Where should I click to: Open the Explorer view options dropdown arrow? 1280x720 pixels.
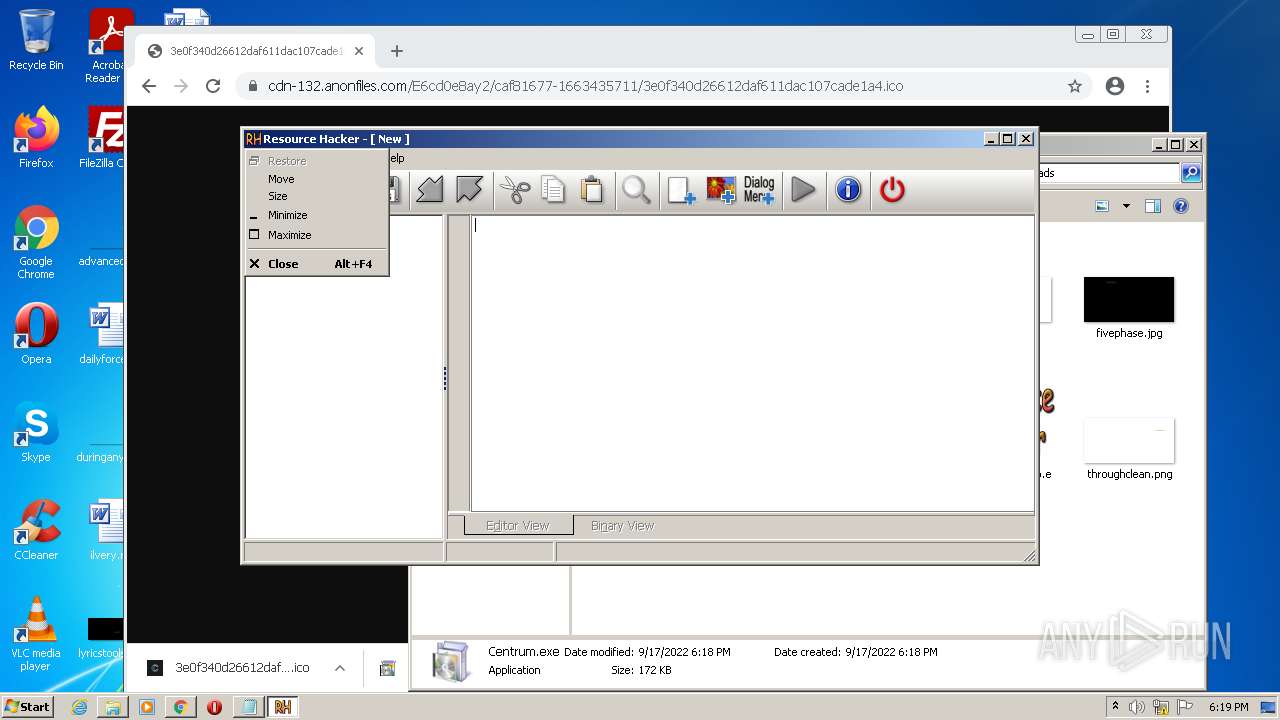coord(1126,206)
